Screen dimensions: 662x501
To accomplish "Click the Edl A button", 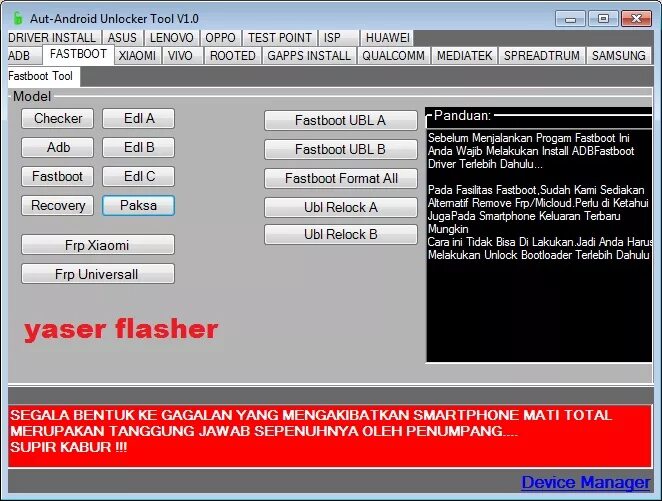I will tap(138, 119).
